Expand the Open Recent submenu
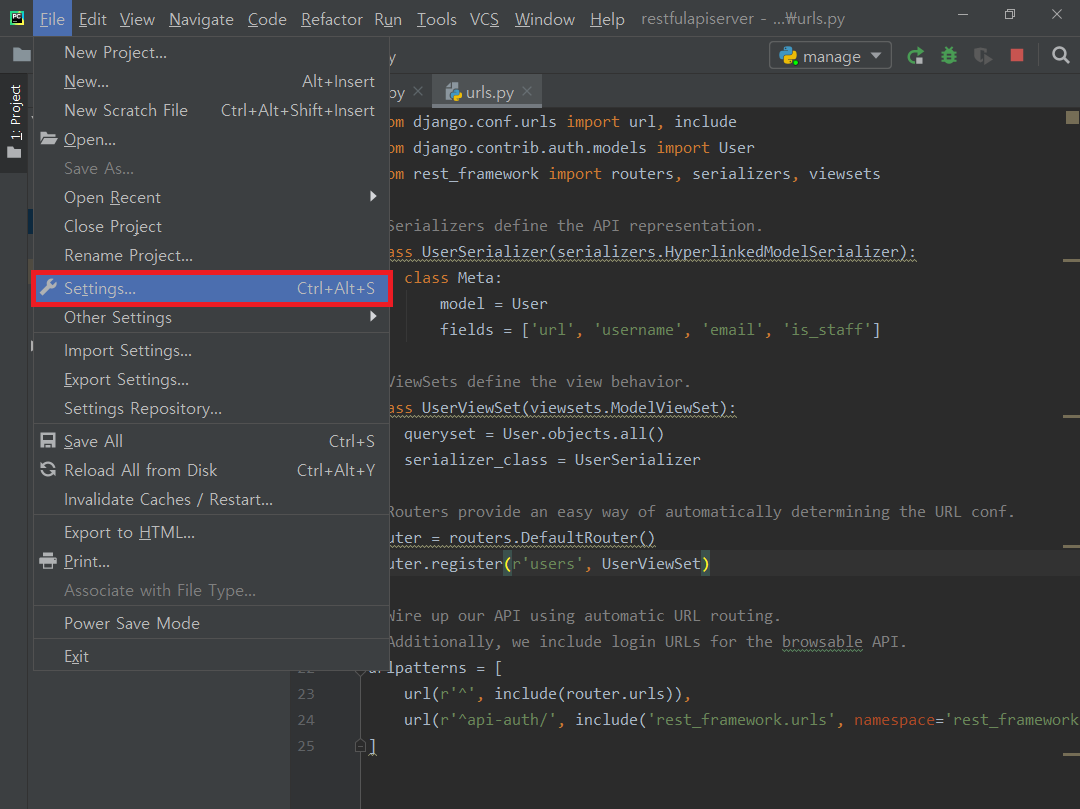This screenshot has height=809, width=1080. tap(373, 197)
